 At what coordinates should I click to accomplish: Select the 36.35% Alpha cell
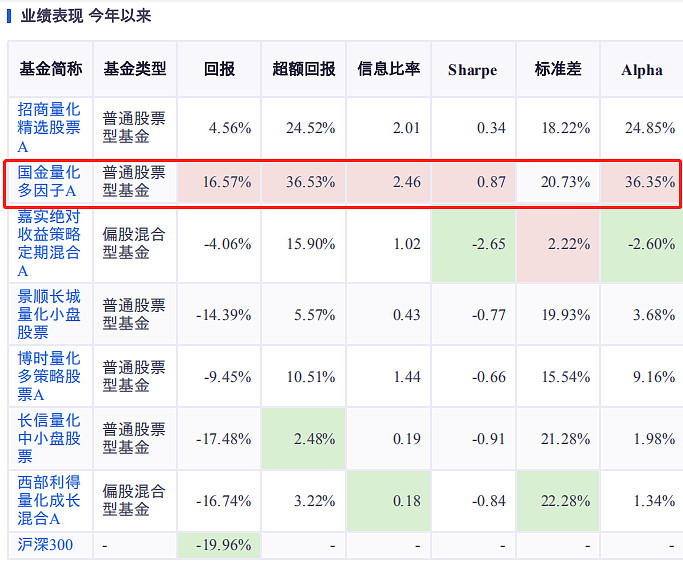click(641, 182)
